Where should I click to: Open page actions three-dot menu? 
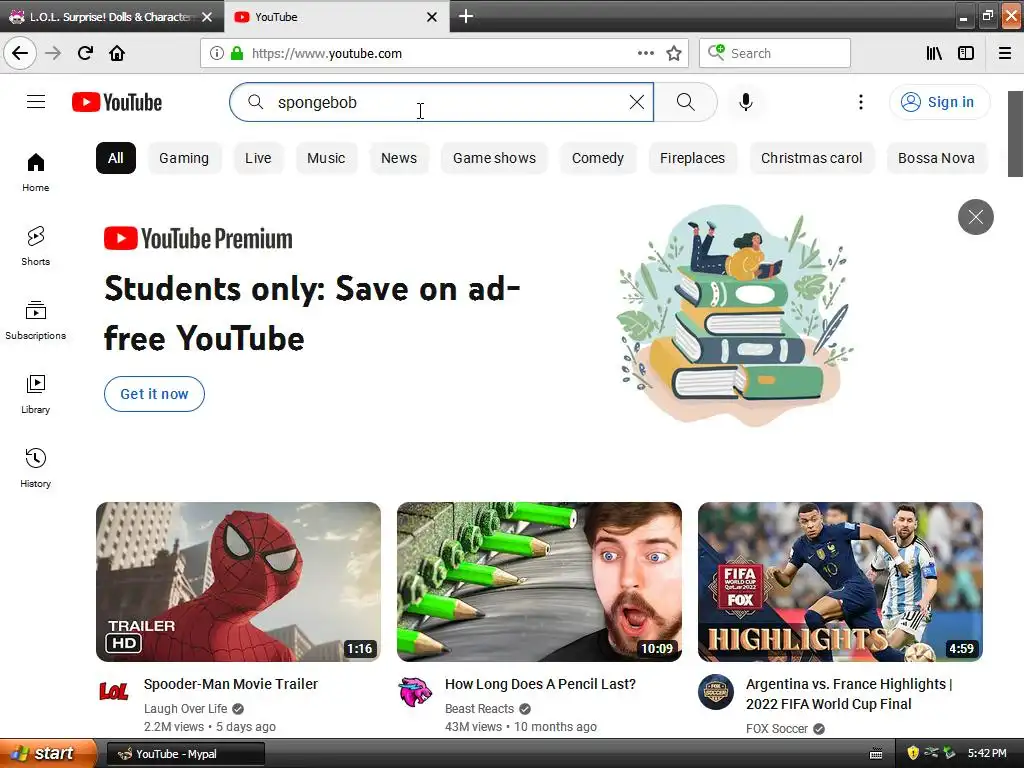[645, 53]
